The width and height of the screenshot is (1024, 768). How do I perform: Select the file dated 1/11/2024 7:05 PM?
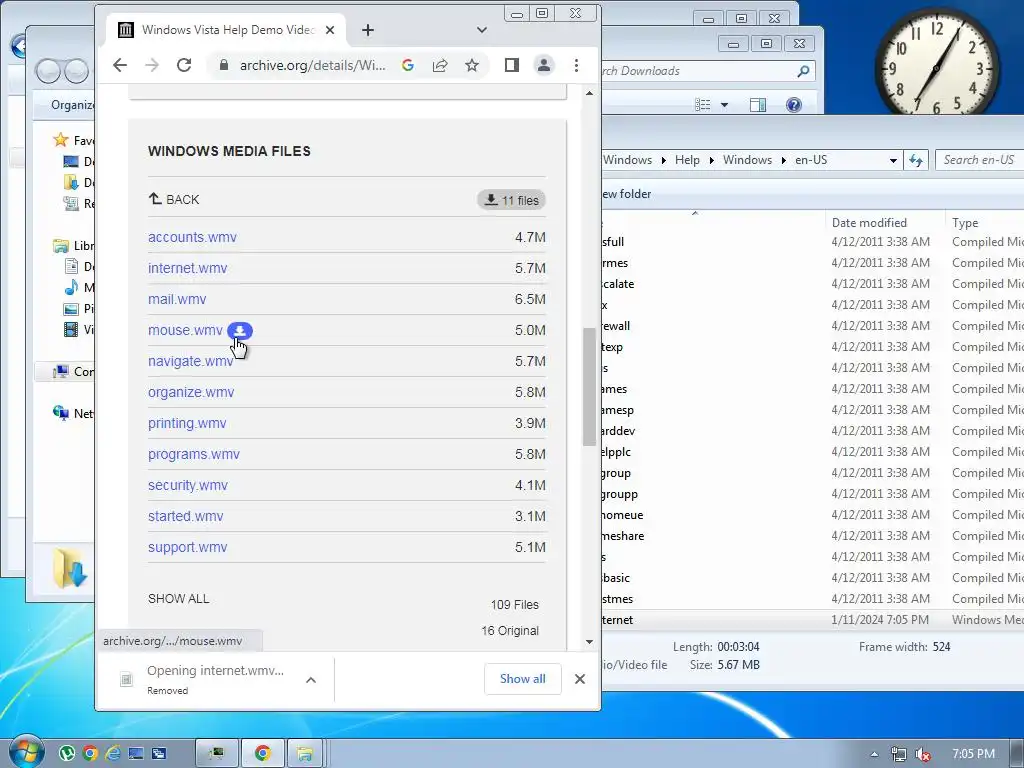pos(812,620)
